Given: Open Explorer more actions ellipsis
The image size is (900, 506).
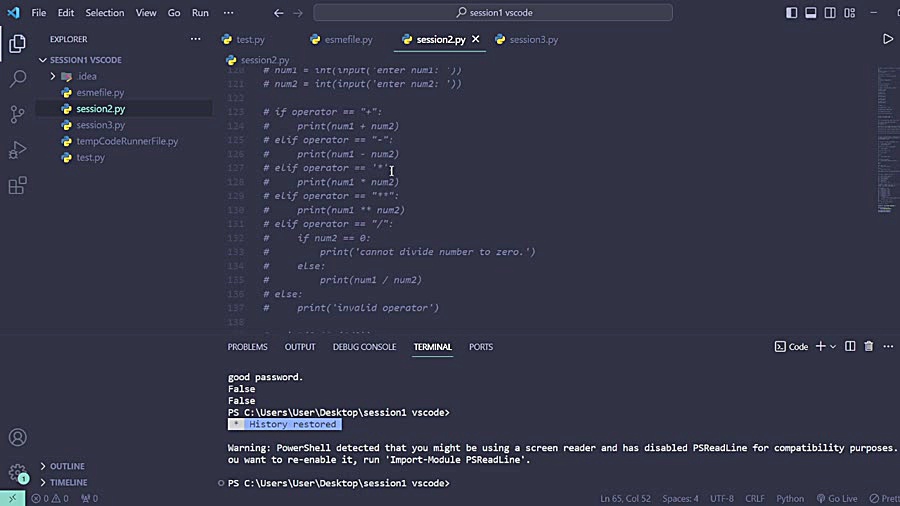Looking at the screenshot, I should [x=195, y=39].
